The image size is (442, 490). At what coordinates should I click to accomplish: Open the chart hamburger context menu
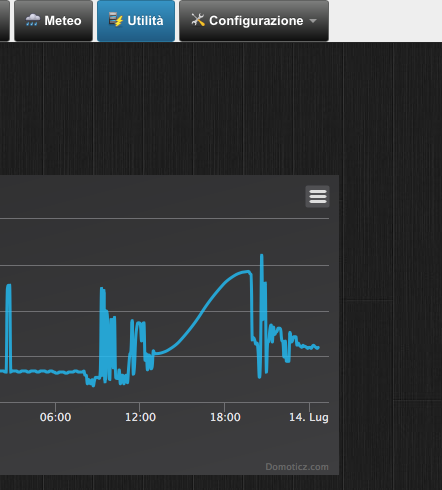coord(317,196)
